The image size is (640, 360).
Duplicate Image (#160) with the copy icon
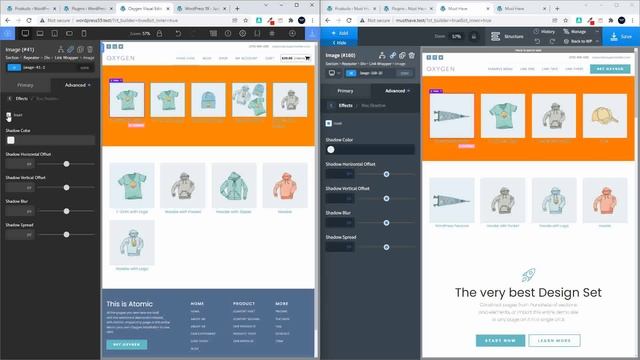click(x=402, y=55)
